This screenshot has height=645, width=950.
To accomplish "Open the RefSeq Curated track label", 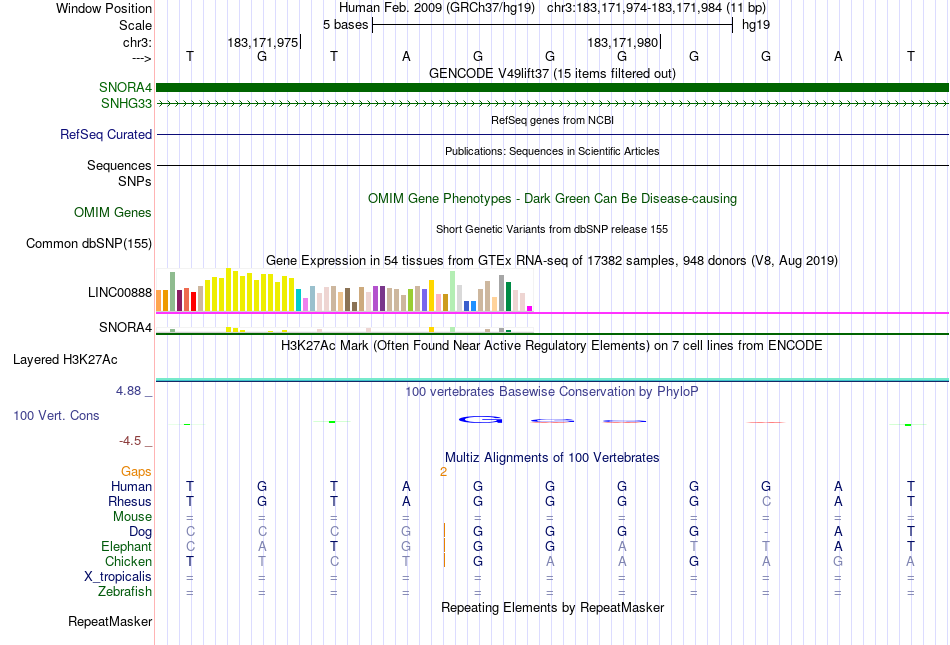I will 106,134.
